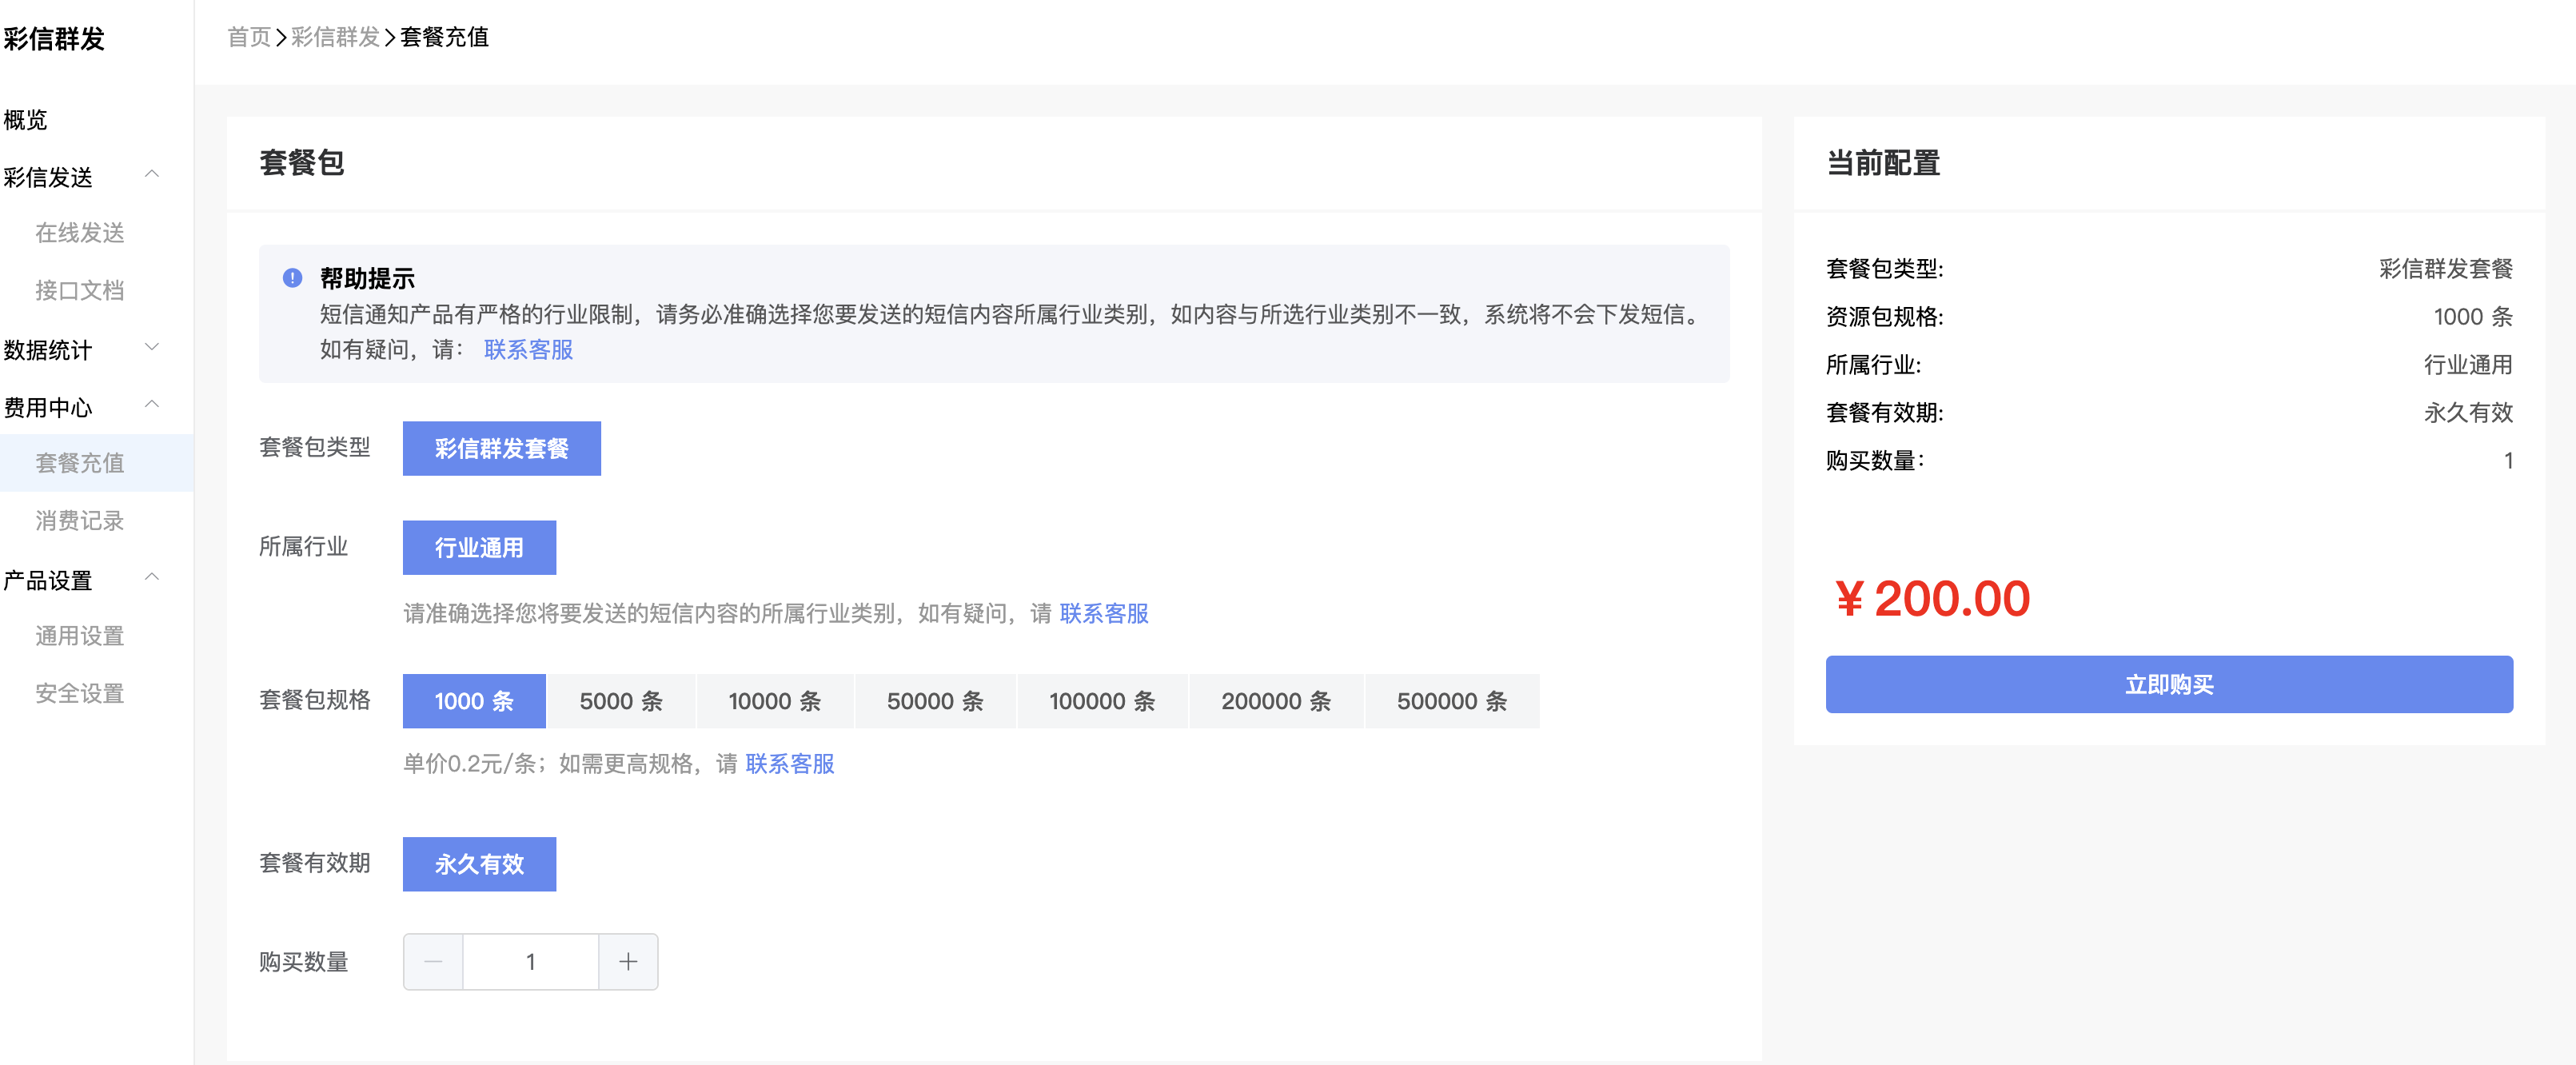This screenshot has height=1065, width=2576.
Task: Open 概览 in the sidebar
Action: [26, 120]
